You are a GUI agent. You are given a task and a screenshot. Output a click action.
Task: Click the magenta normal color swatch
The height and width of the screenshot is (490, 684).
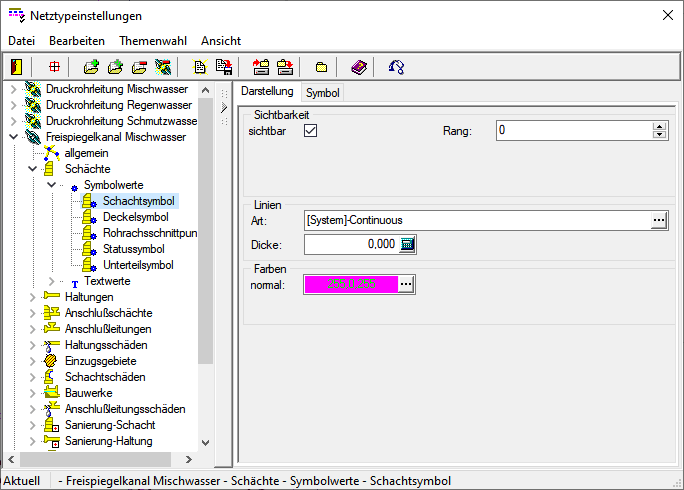350,284
